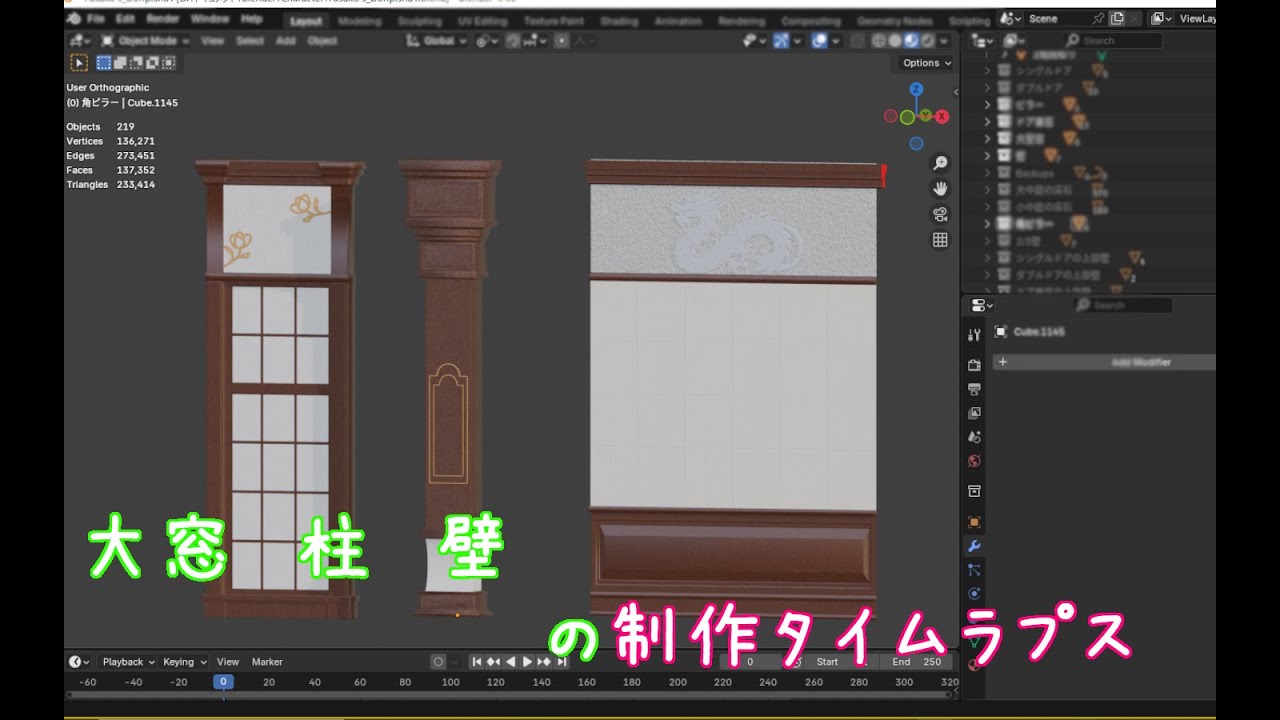Click the pan hand viewport icon
Viewport: 1280px width, 720px height.
click(940, 188)
